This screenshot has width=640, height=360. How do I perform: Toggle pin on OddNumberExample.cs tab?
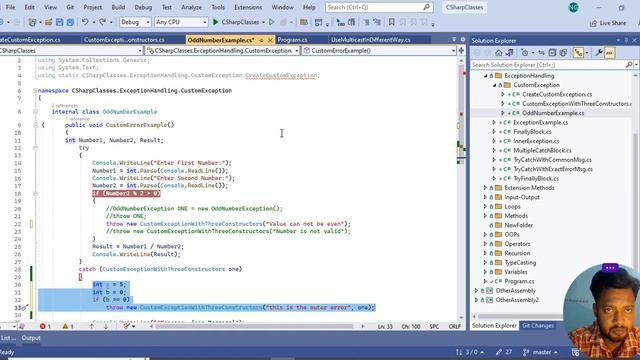261,40
